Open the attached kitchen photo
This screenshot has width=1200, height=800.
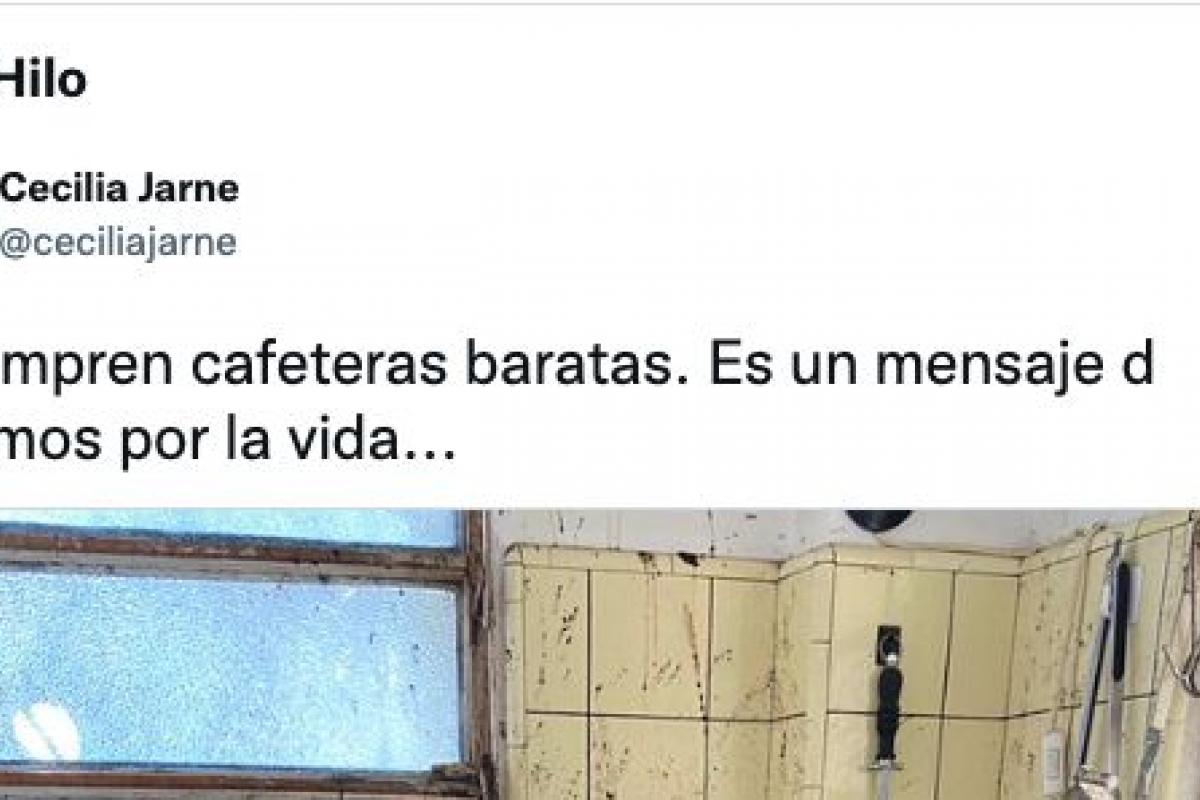point(600,655)
